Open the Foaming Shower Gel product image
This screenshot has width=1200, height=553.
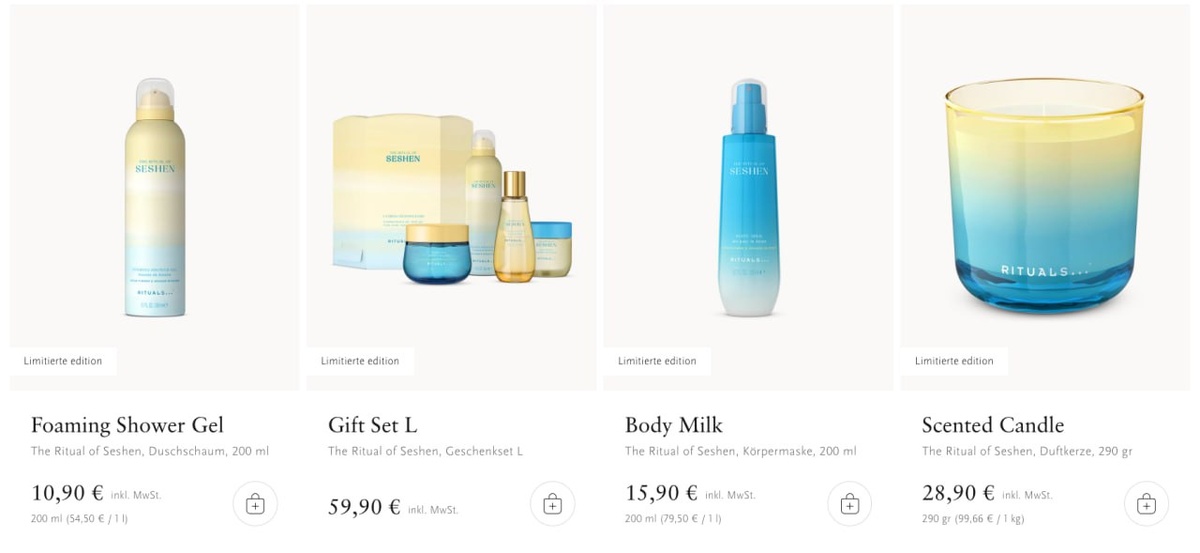point(155,197)
